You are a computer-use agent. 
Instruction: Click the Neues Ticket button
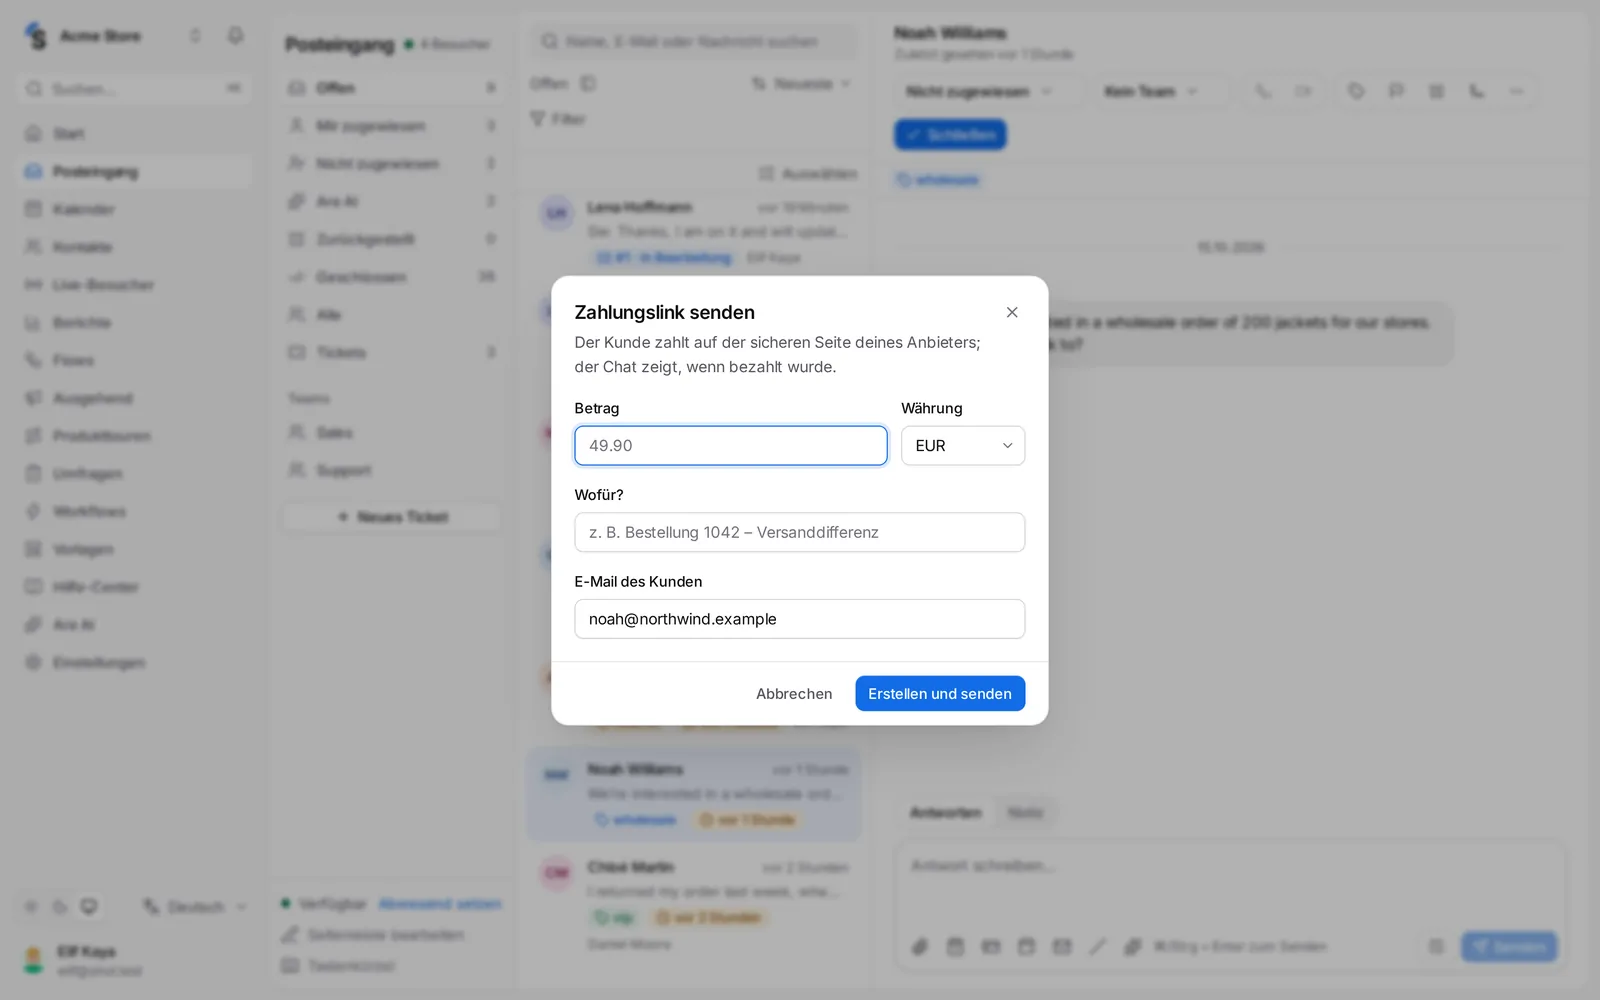392,517
